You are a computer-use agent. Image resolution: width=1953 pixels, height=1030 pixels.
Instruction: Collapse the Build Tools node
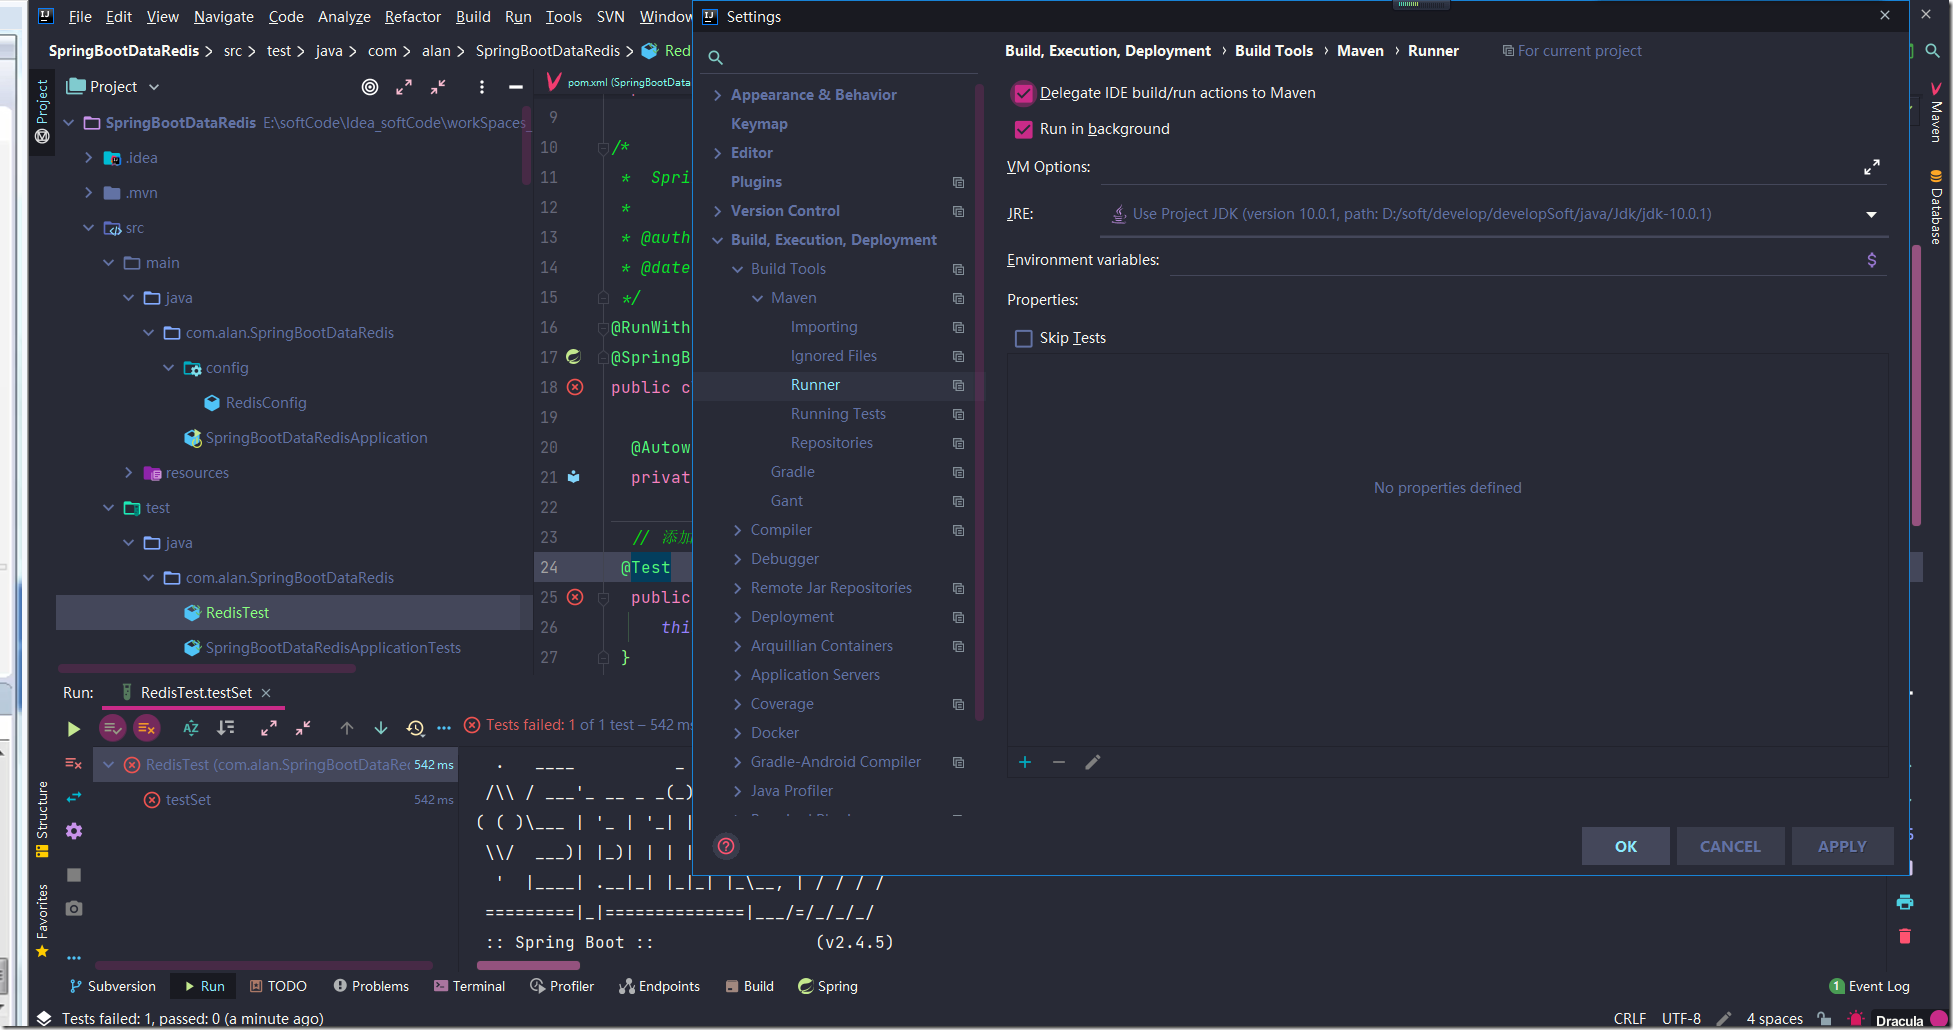point(738,269)
